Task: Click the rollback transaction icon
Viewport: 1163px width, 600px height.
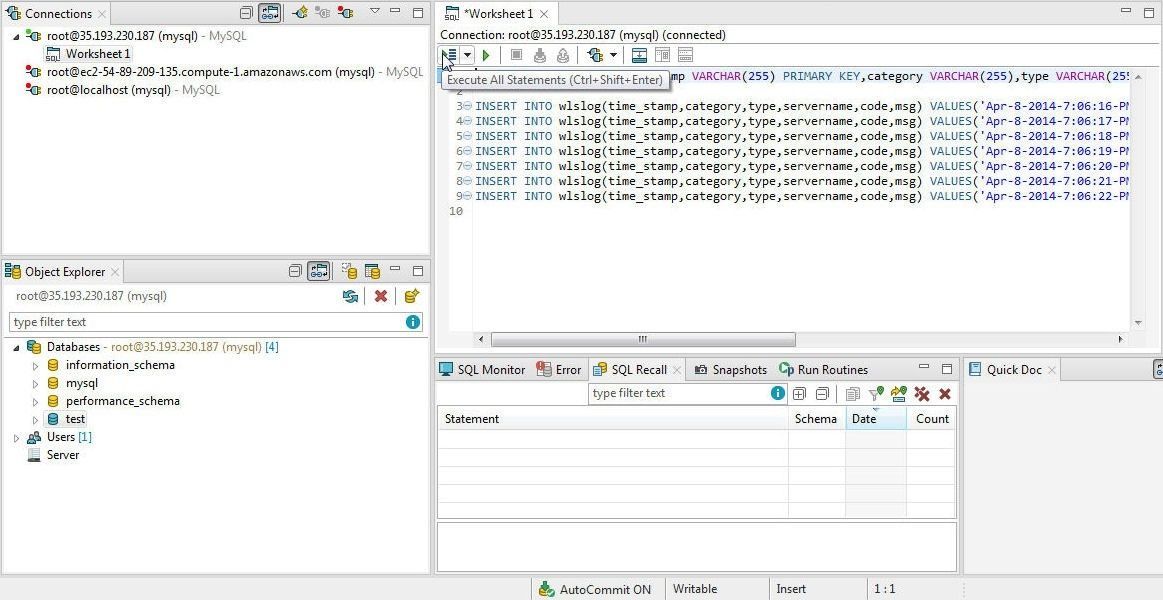Action: point(563,55)
